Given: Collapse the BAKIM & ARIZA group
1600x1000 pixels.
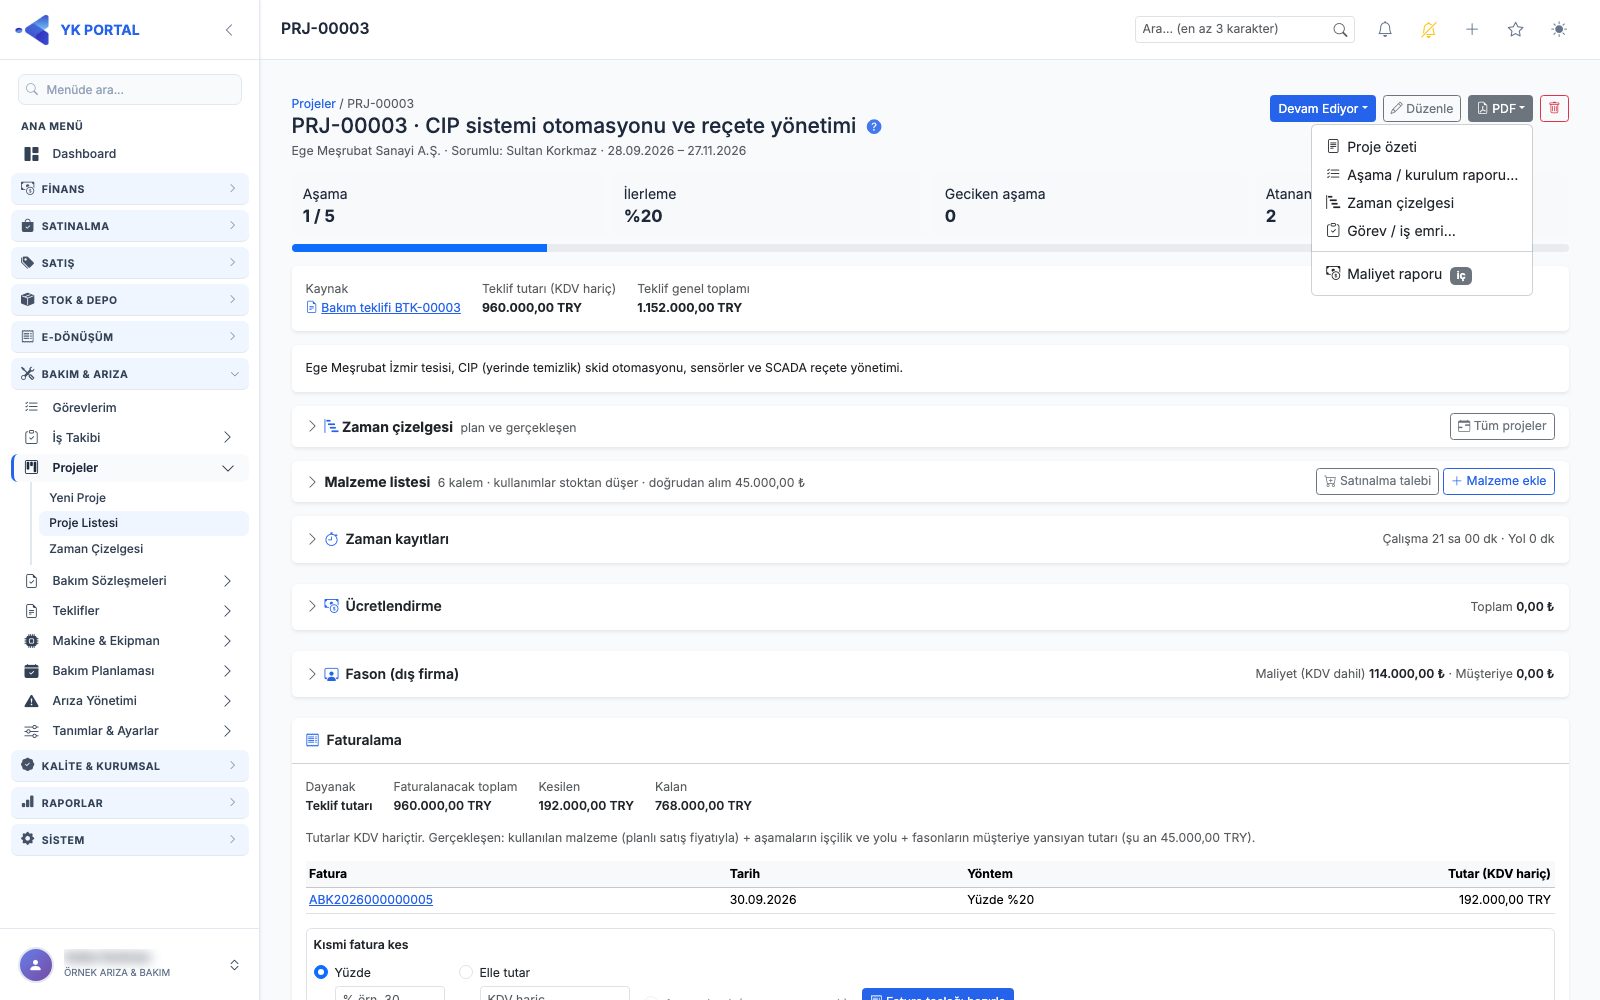Looking at the screenshot, I should pos(130,374).
